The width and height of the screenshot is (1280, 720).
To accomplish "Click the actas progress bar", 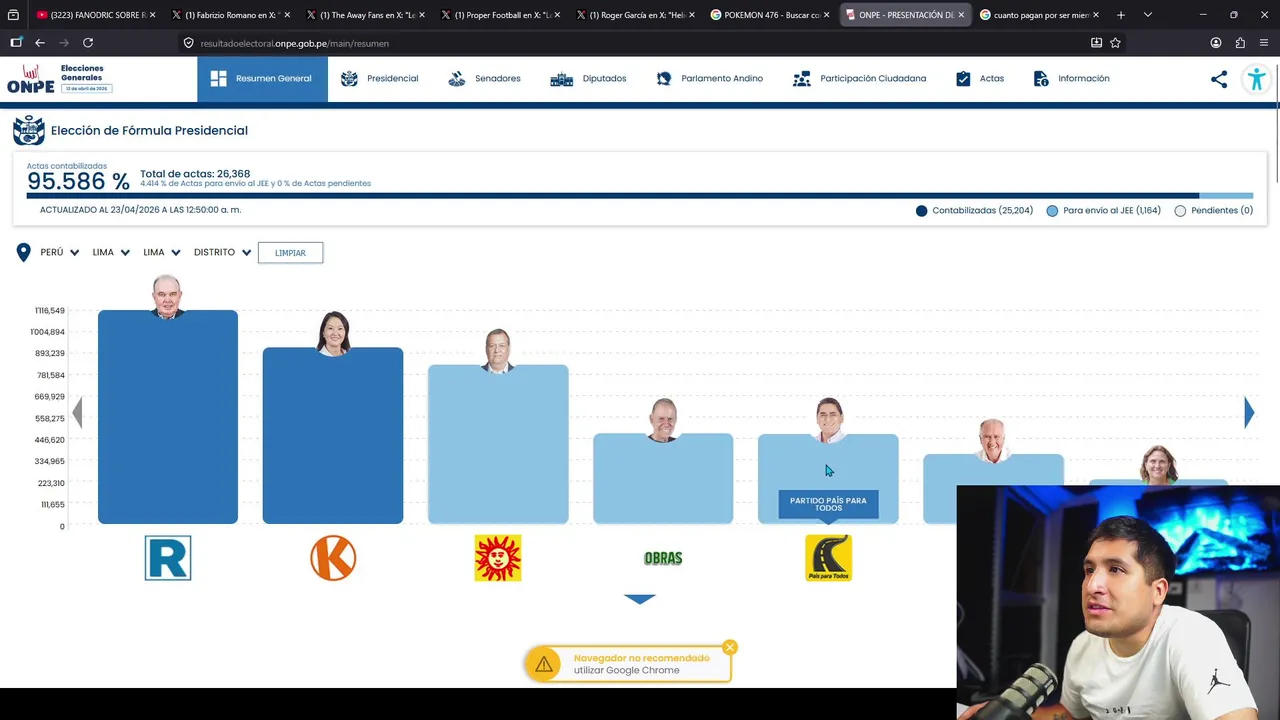I will point(640,196).
